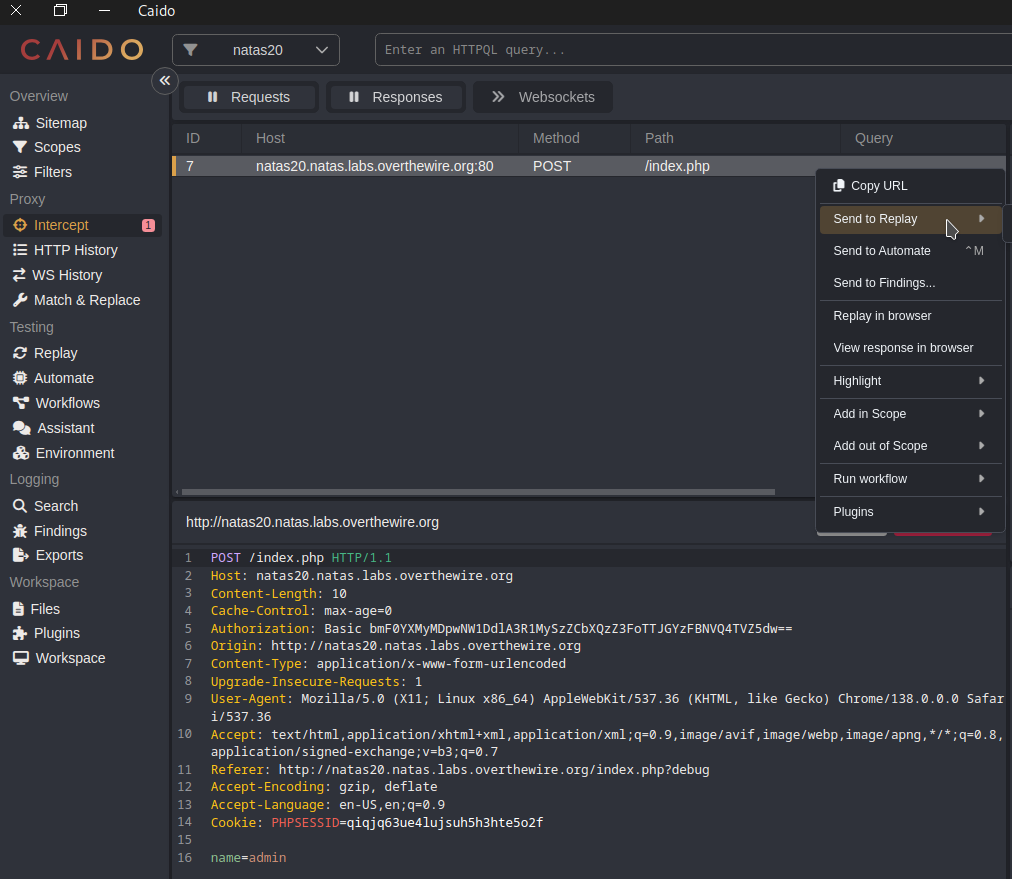This screenshot has width=1012, height=879.
Task: Click the Filters sliders icon
Action: 20,172
